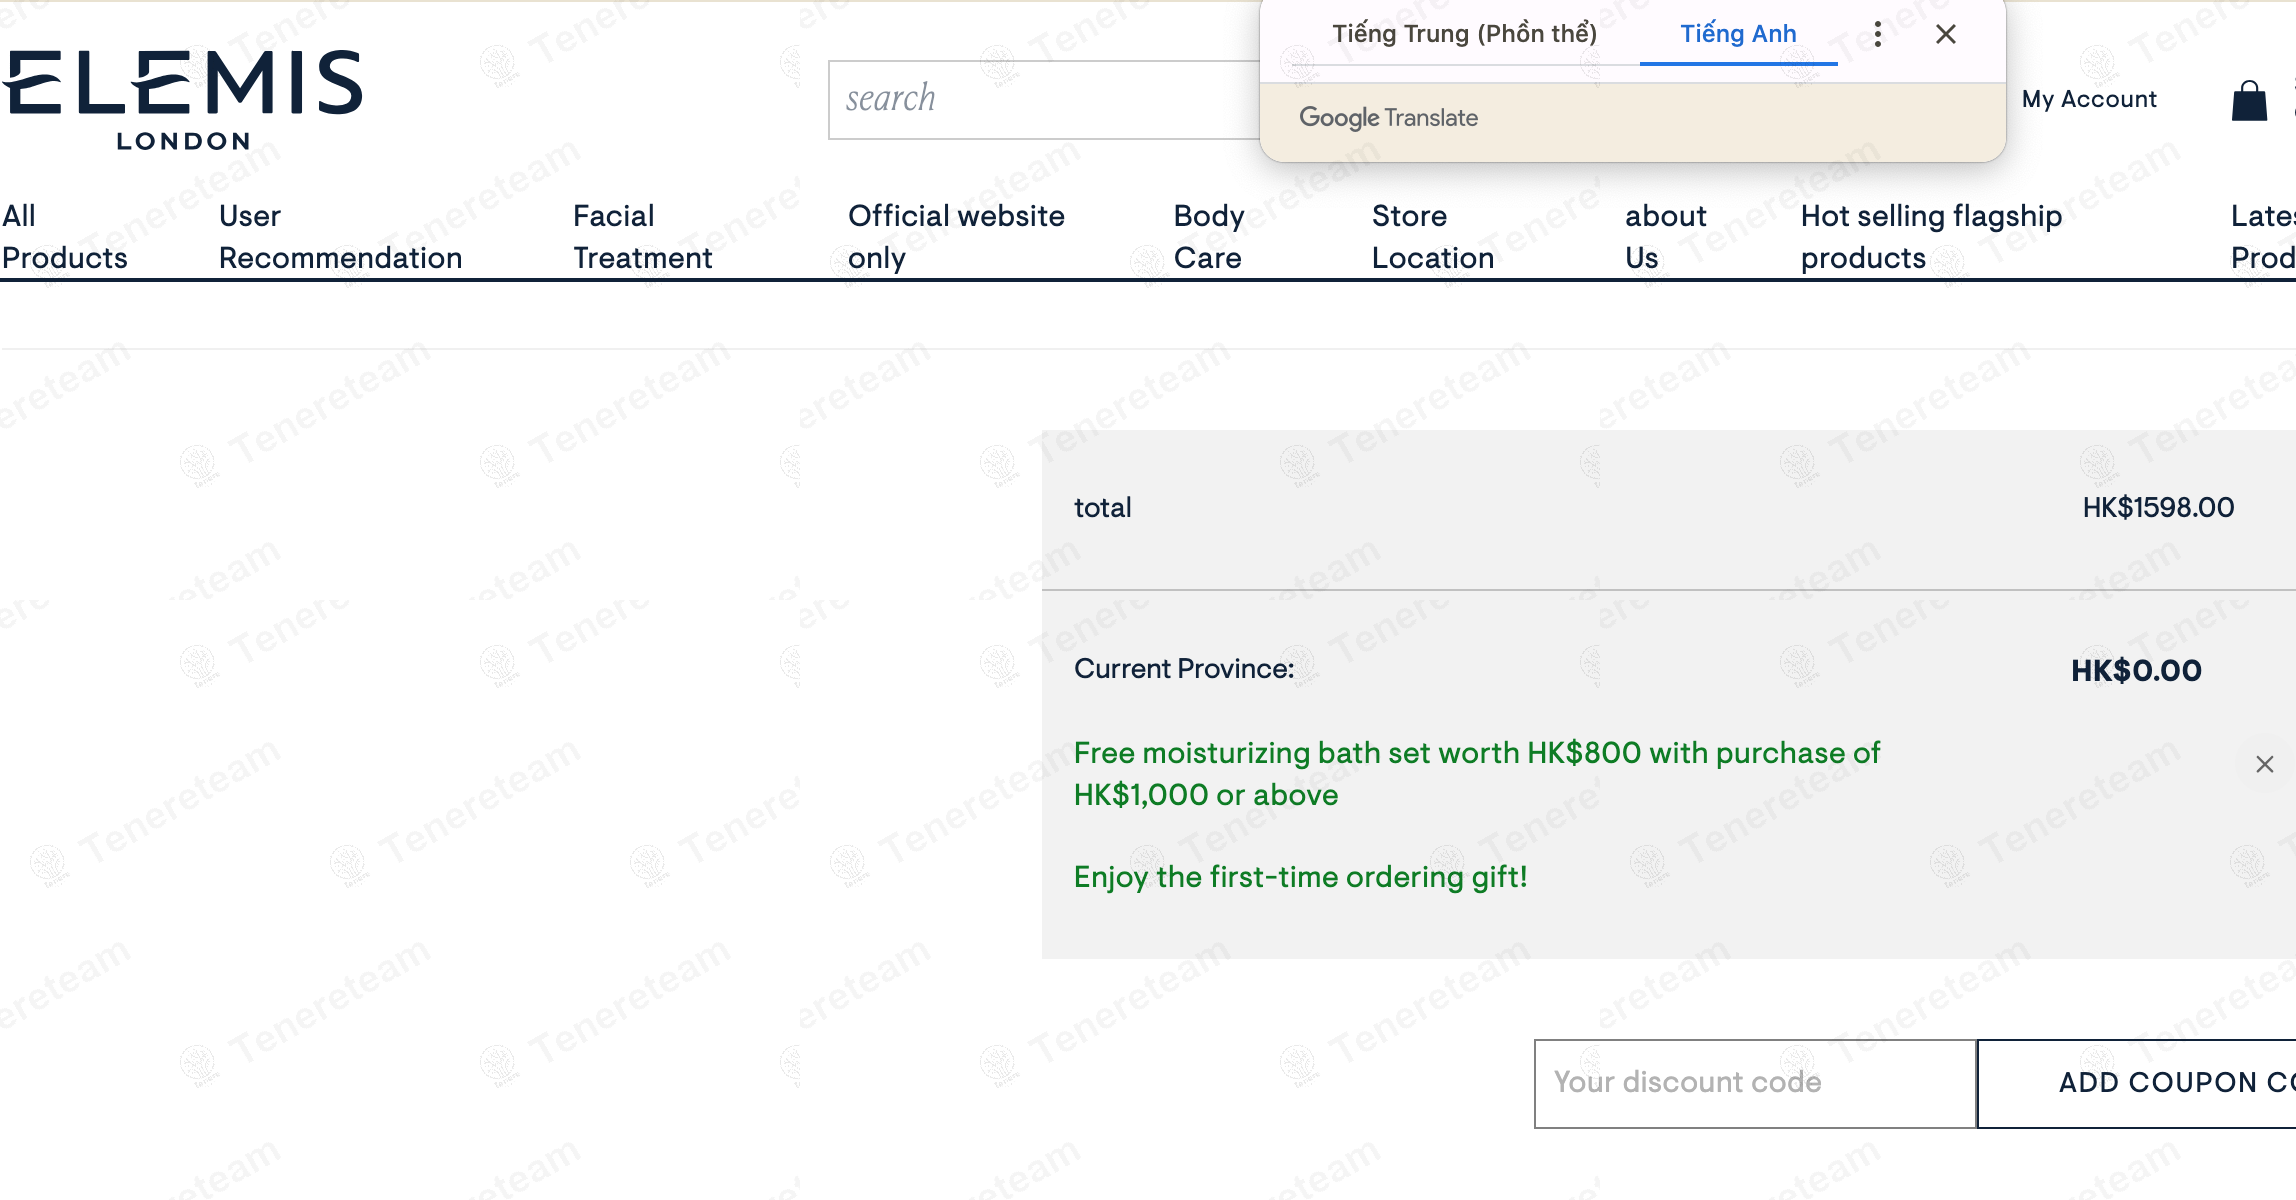Visit the about Us page
This screenshot has width=2296, height=1200.
point(1665,237)
